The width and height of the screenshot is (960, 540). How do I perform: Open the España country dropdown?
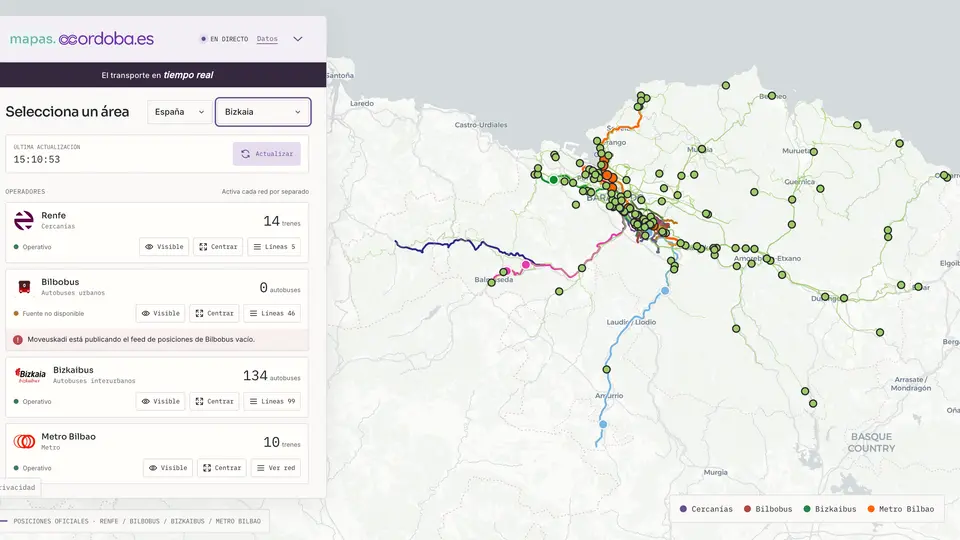coord(179,112)
